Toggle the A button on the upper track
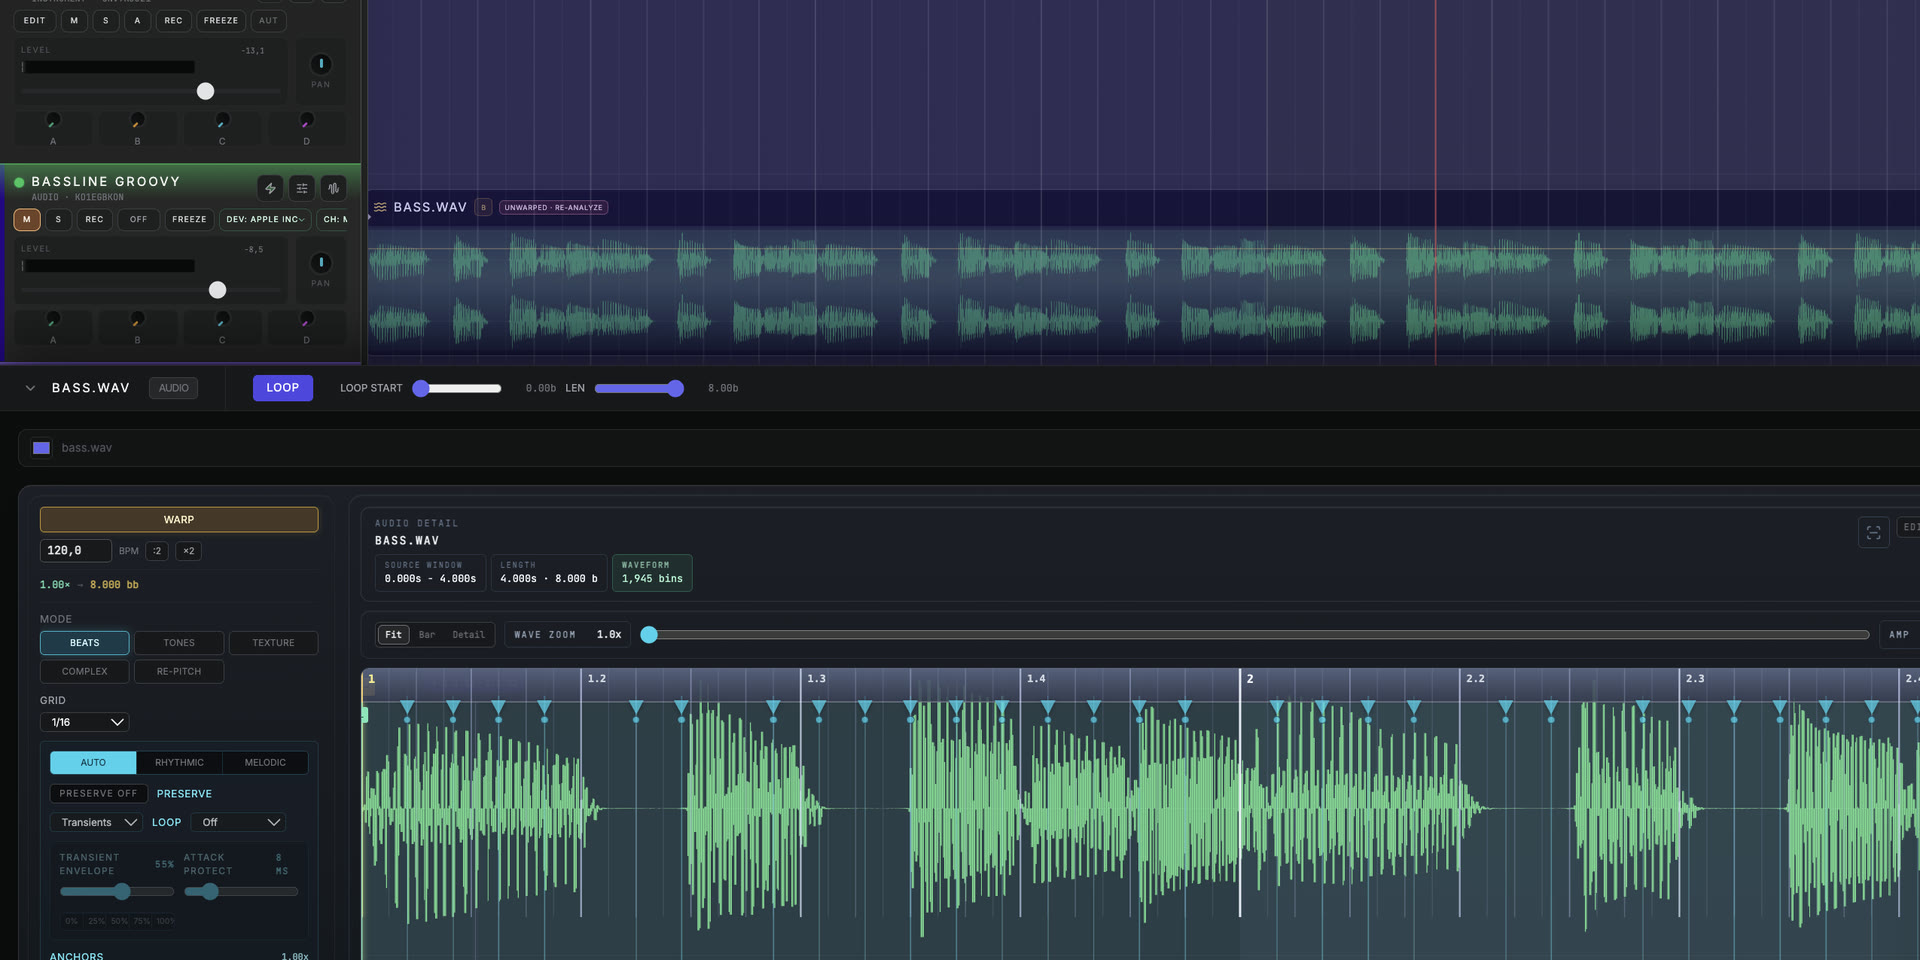1920x960 pixels. click(x=137, y=20)
